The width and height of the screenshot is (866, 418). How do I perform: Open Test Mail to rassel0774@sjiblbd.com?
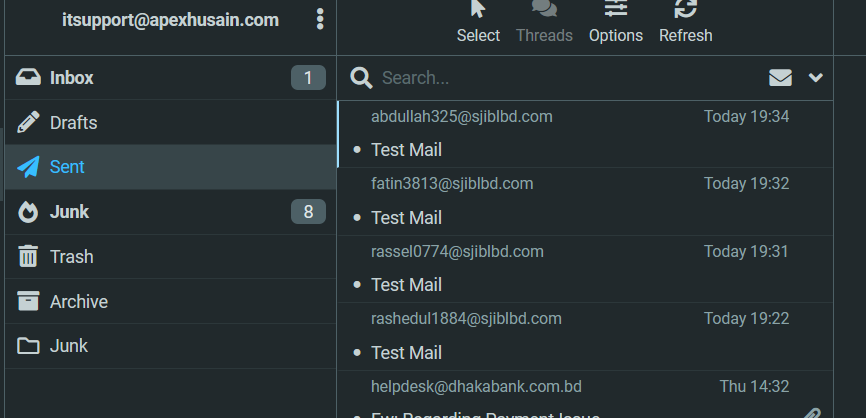pos(406,285)
